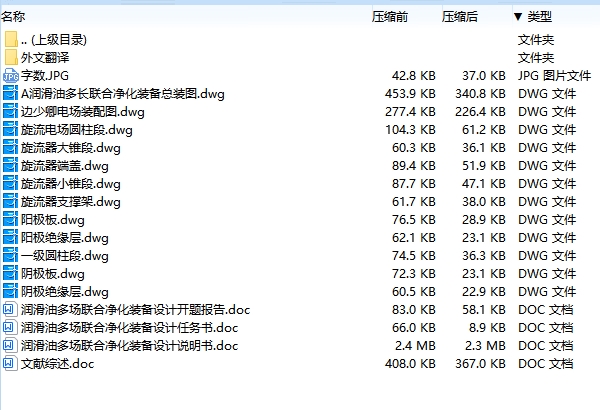The height and width of the screenshot is (410, 600).
Task: Select file name 阴极绝缘层.dwg
Action: [65, 292]
